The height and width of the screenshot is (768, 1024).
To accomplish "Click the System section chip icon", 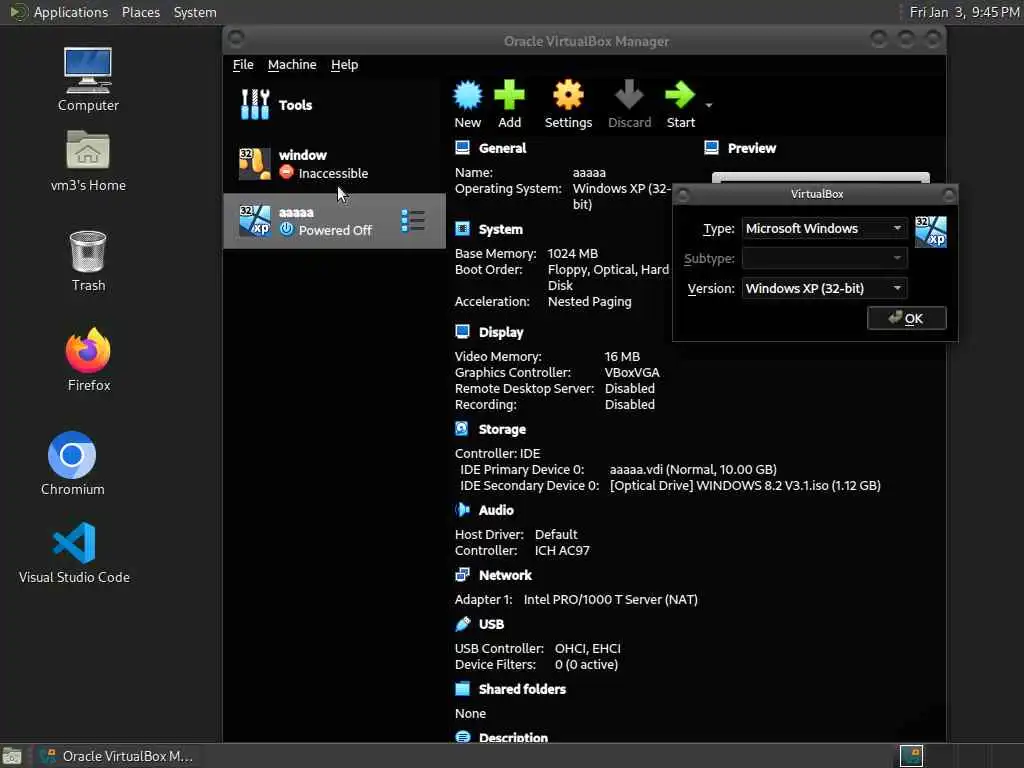I will pos(462,229).
